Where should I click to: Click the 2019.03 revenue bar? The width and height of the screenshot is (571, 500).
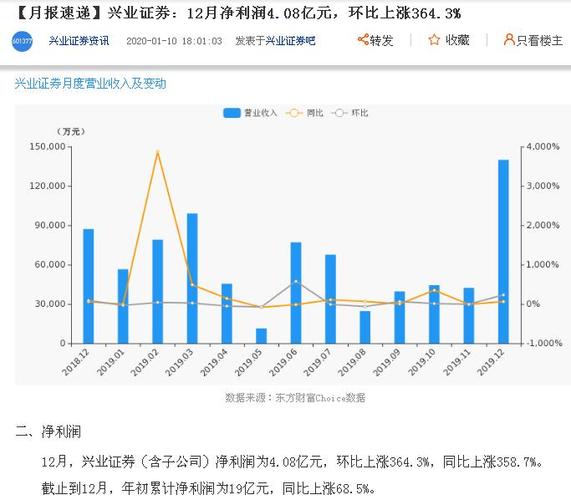coord(192,279)
